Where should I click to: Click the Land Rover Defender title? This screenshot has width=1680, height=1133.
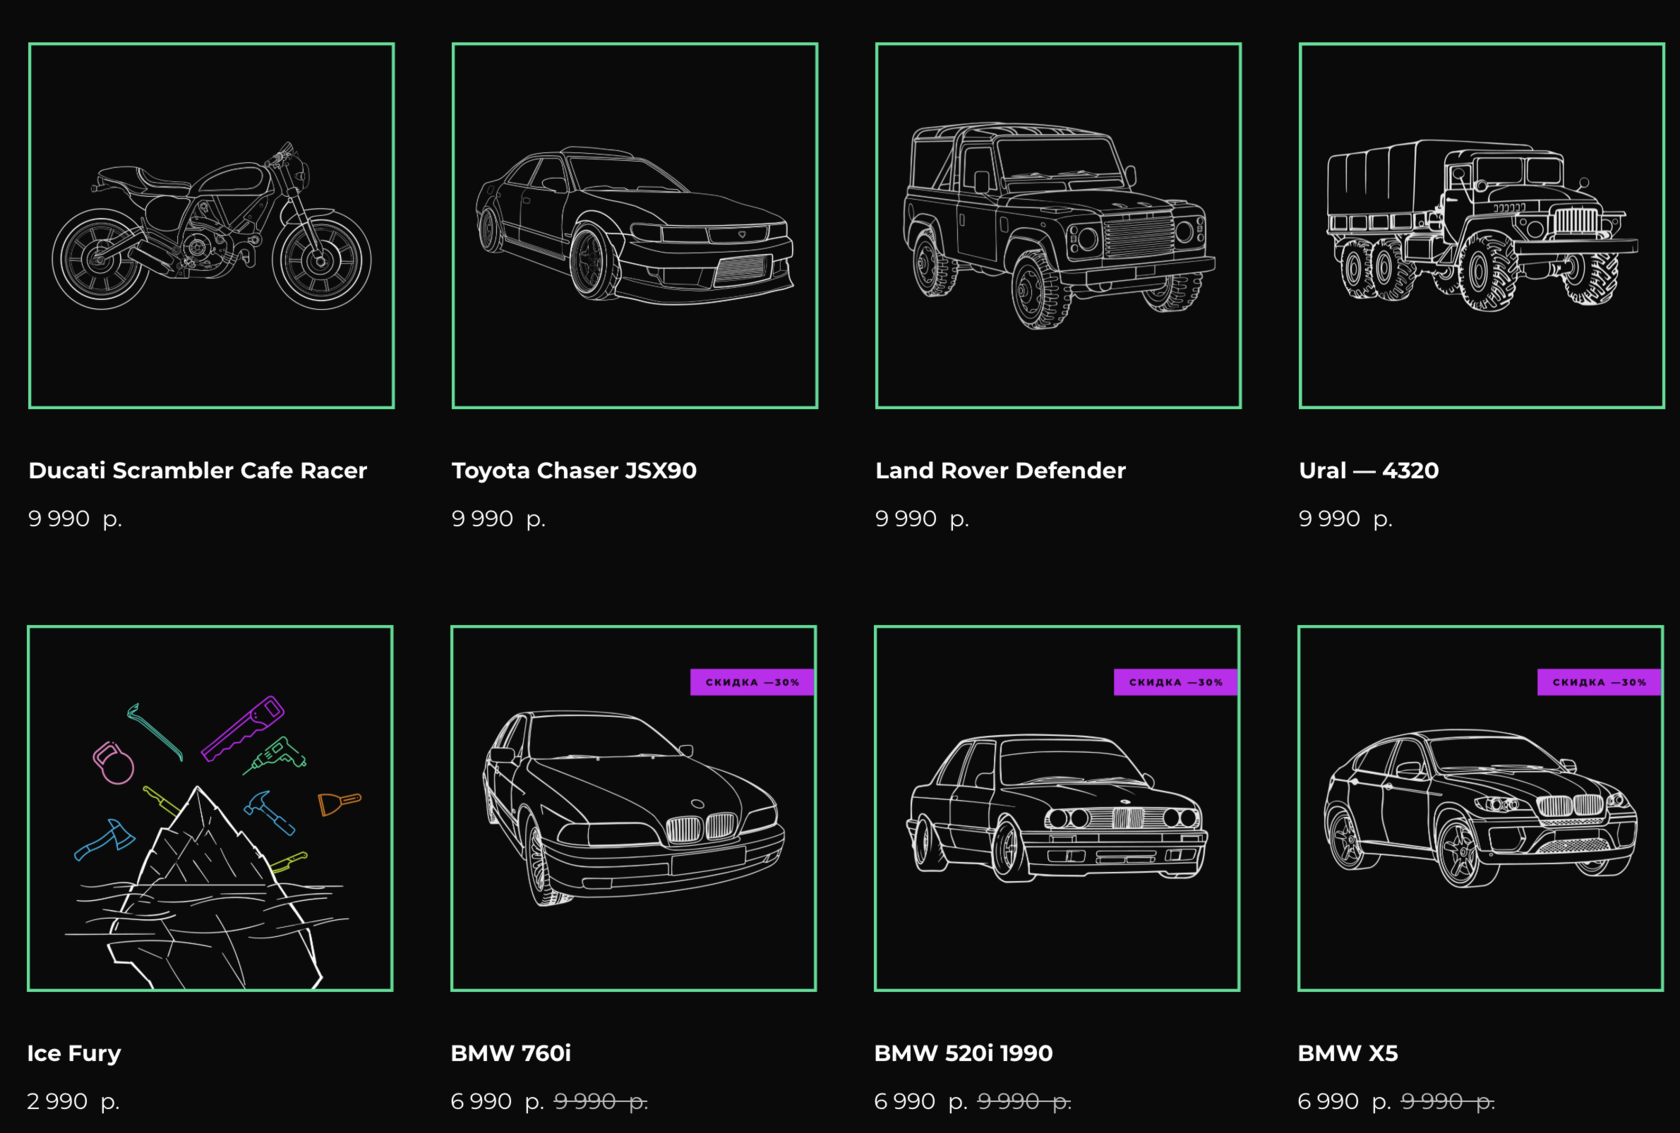[1000, 470]
